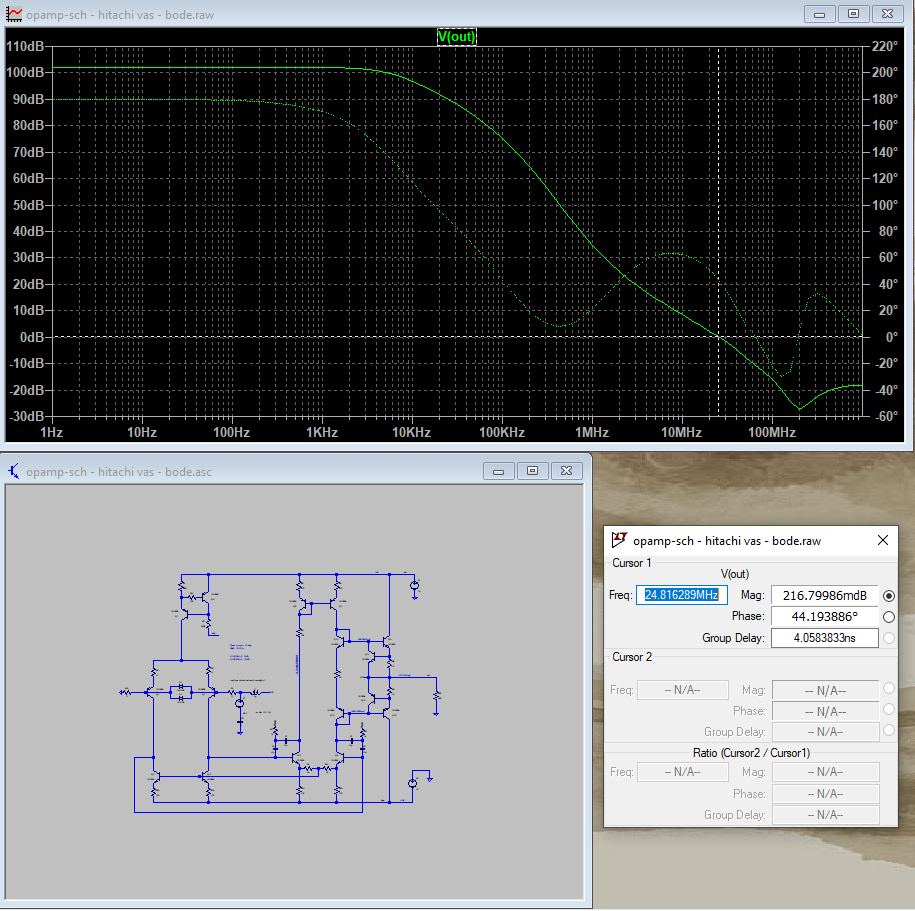Close the cursor readout dialog
This screenshot has width=915, height=911.
883,540
